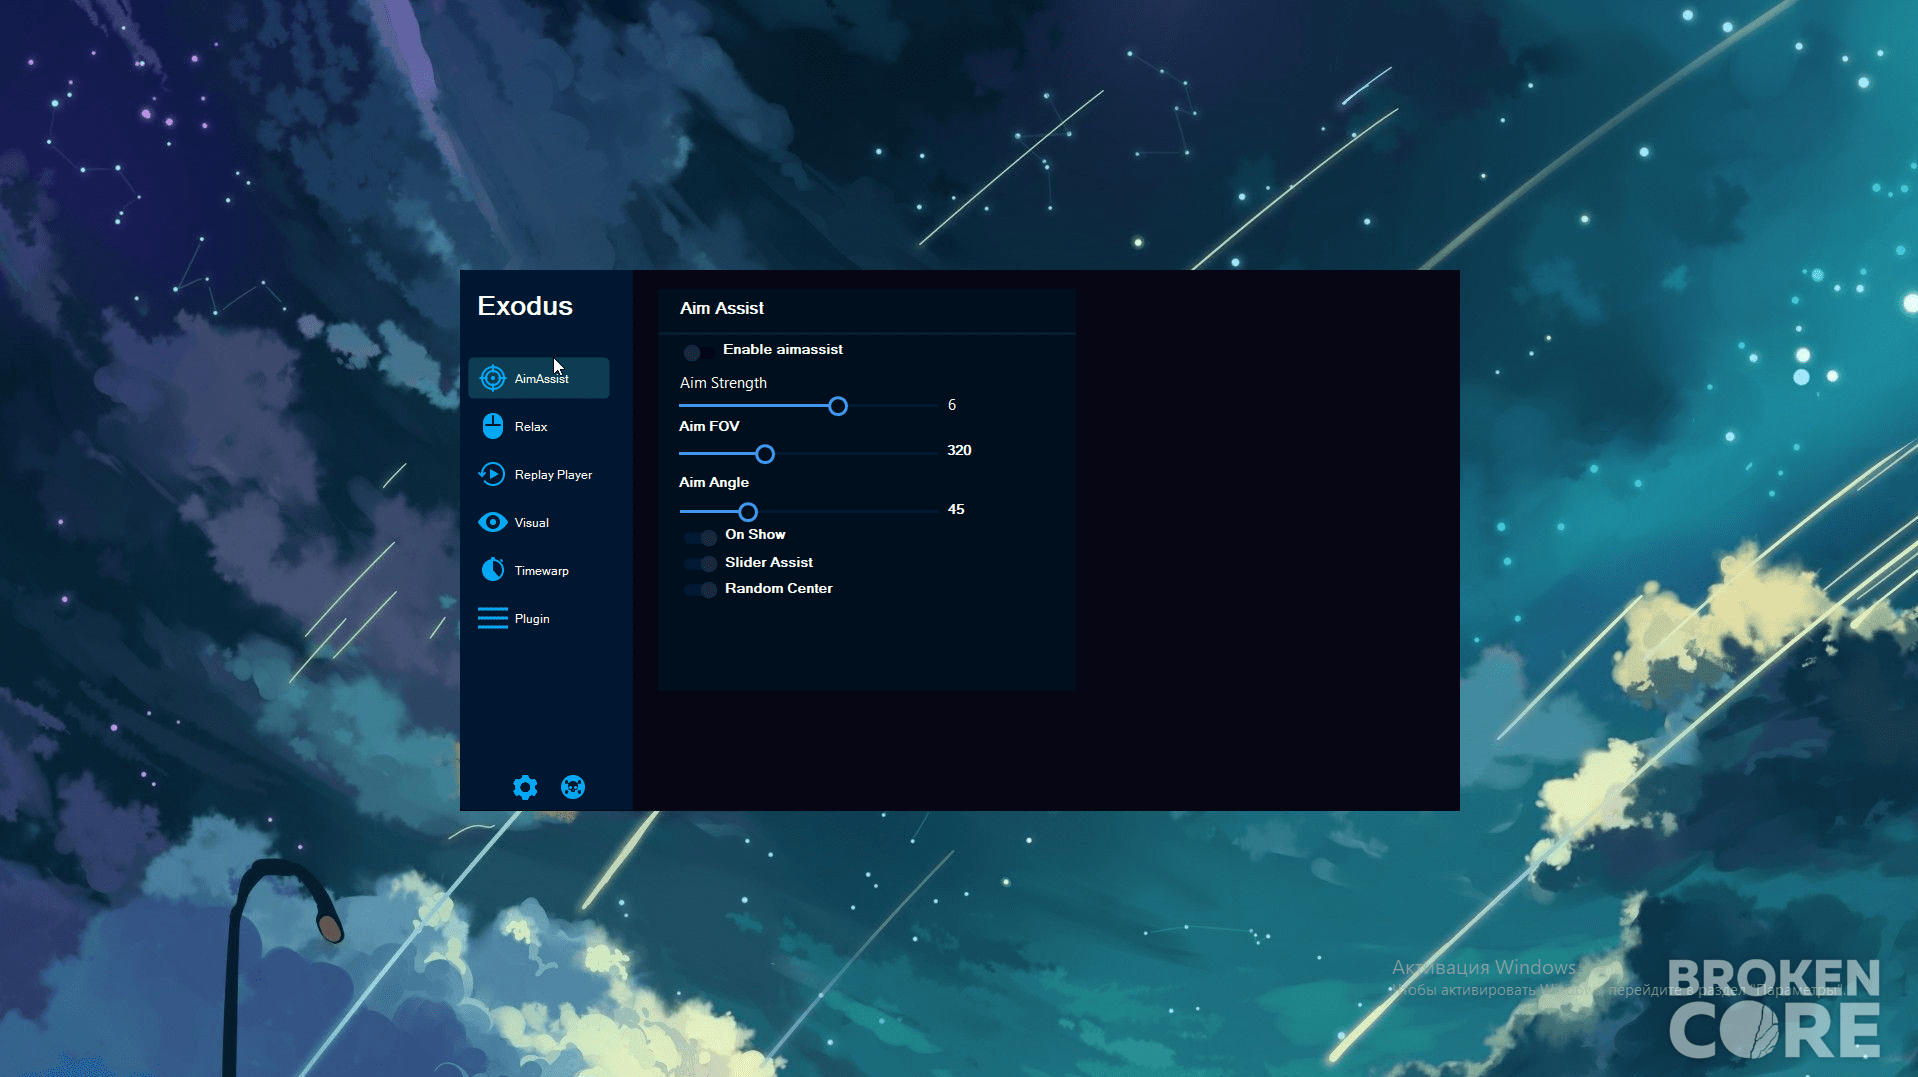Image resolution: width=1918 pixels, height=1077 pixels.
Task: Click the Exodus title text
Action: pos(525,306)
